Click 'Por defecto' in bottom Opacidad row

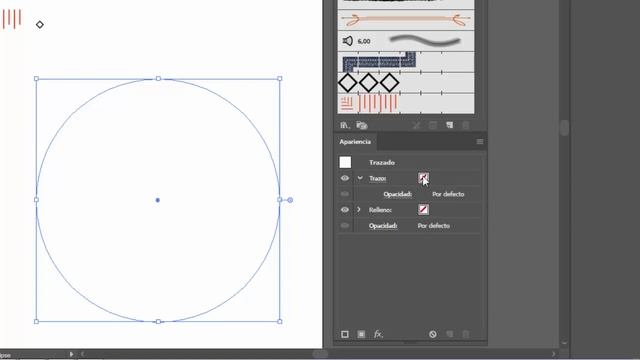pyautogui.click(x=433, y=226)
